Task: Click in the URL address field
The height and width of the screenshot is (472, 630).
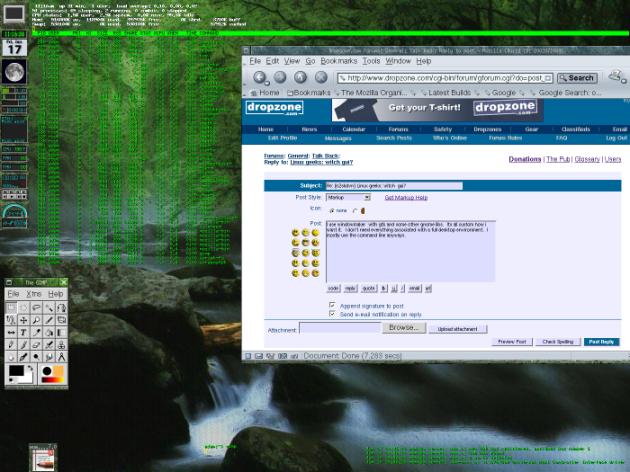Action: [x=445, y=78]
